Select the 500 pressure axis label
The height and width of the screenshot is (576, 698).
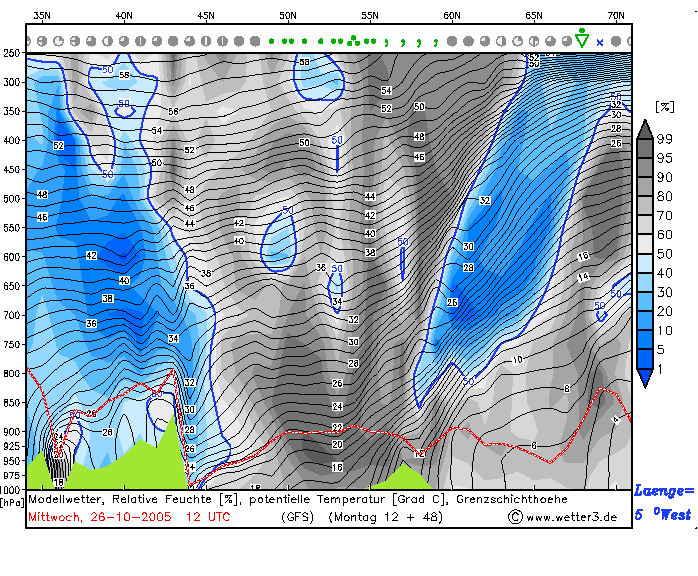tap(12, 199)
